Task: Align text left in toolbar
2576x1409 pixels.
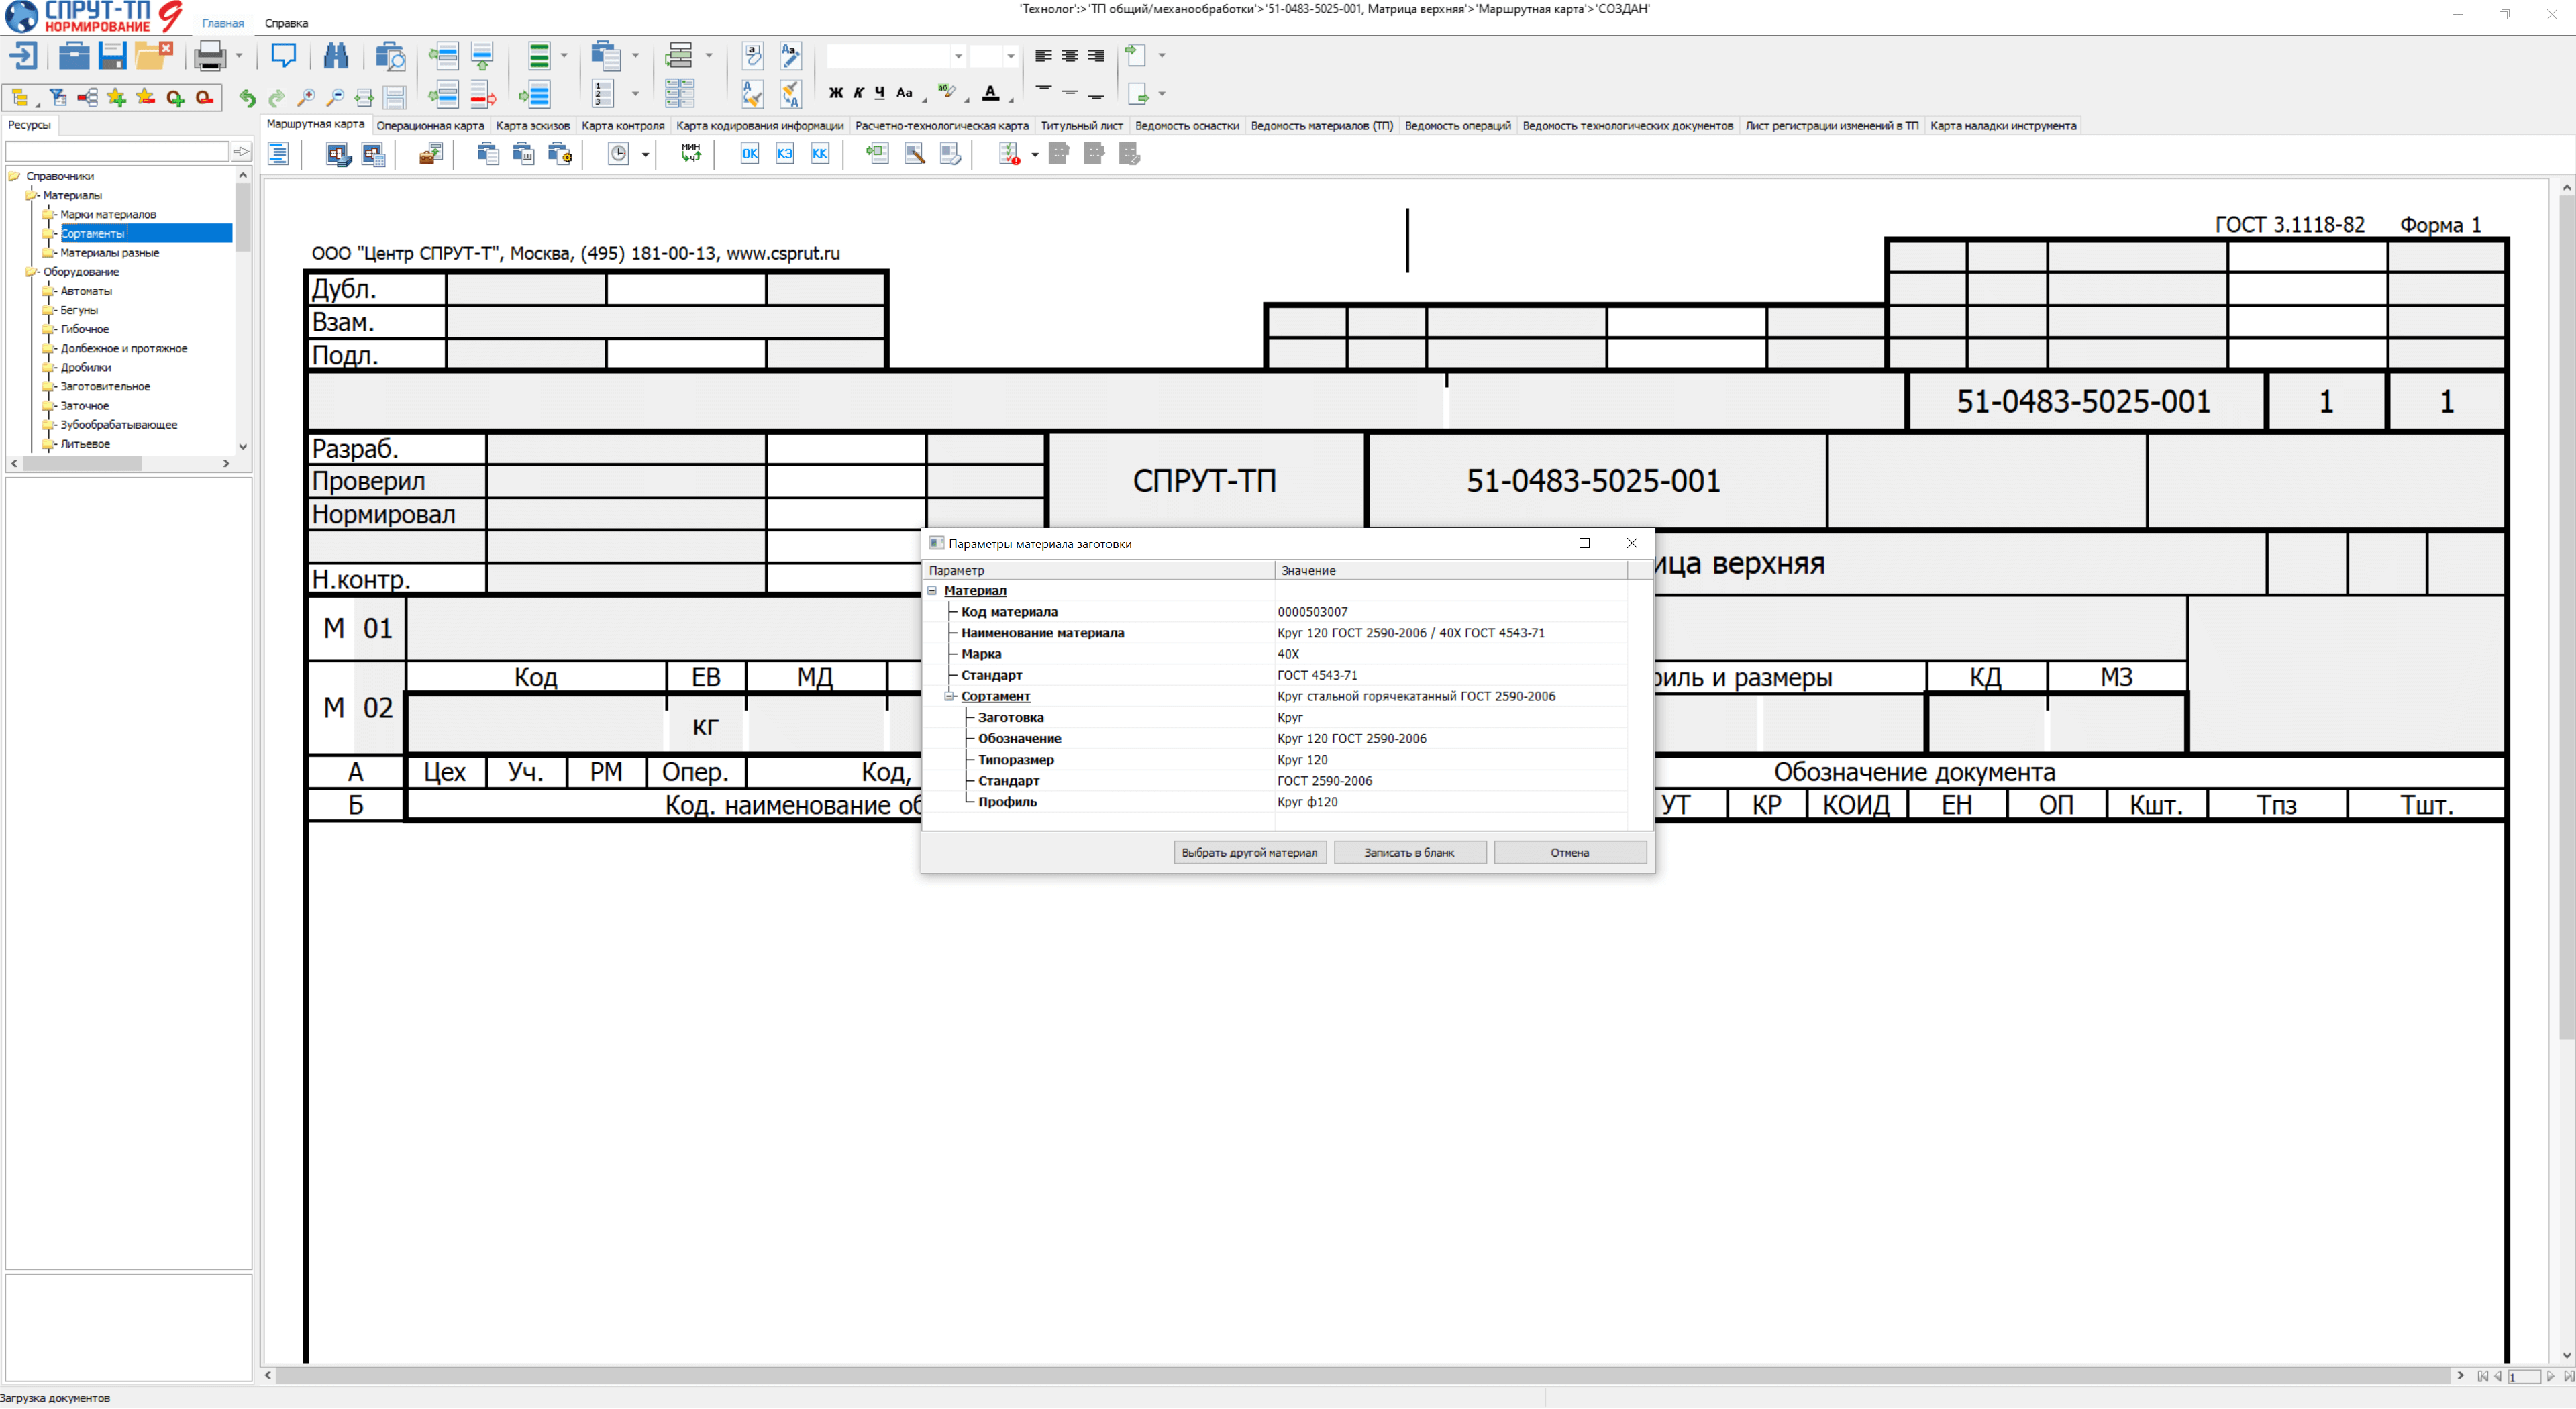Action: click(x=1043, y=56)
